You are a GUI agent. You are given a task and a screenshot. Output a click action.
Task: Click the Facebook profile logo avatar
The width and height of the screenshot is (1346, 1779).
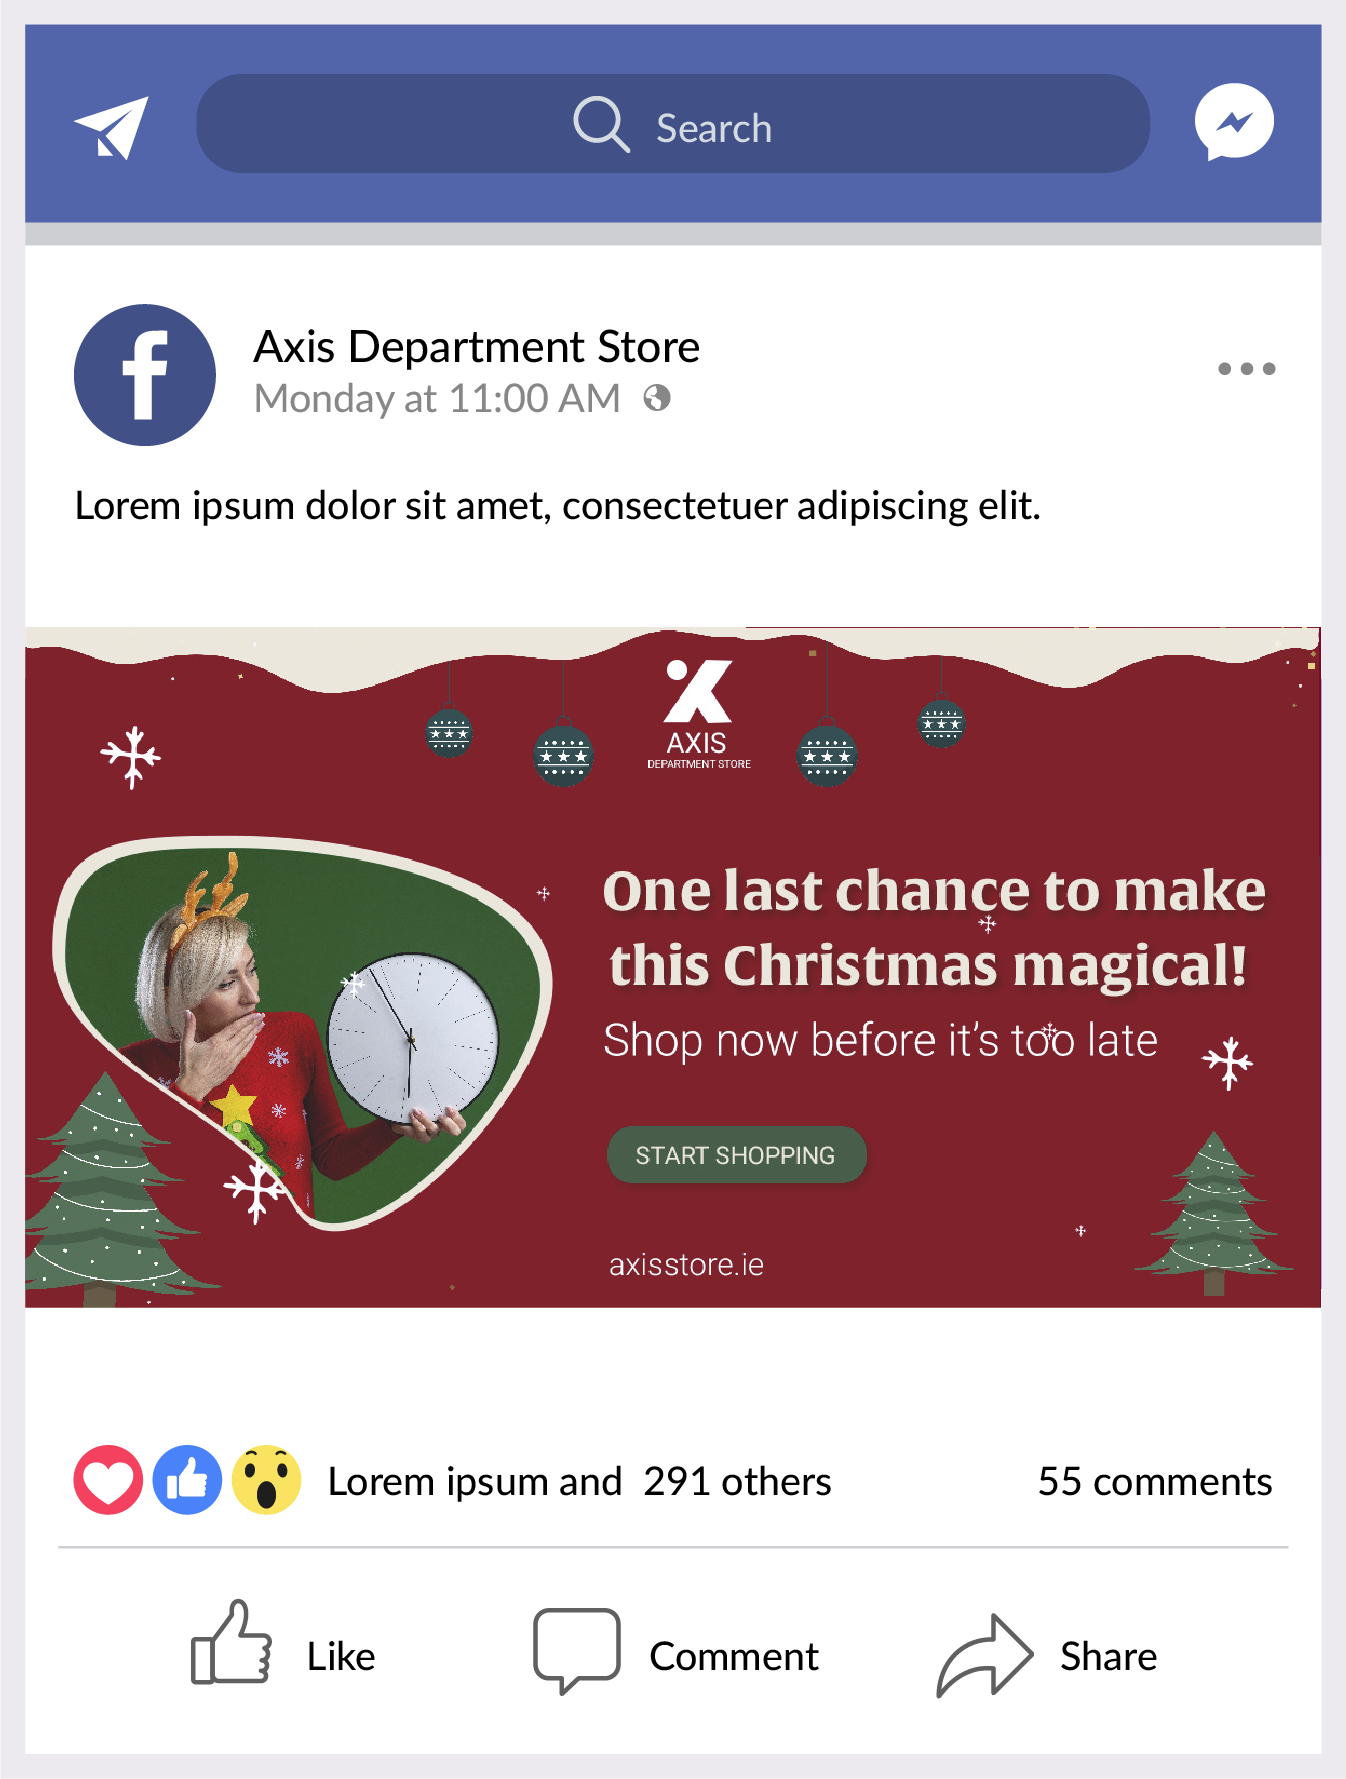point(145,375)
